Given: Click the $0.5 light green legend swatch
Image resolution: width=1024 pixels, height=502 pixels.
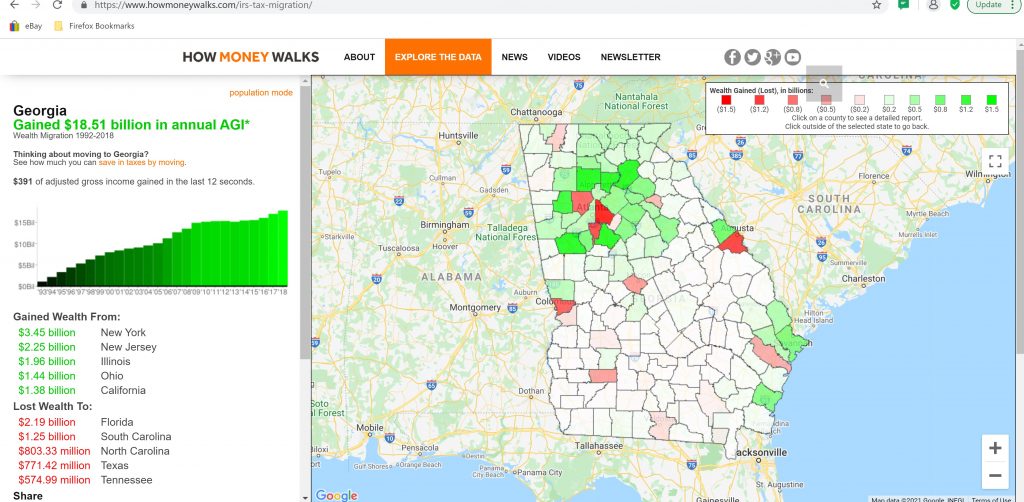Looking at the screenshot, I should 914,100.
